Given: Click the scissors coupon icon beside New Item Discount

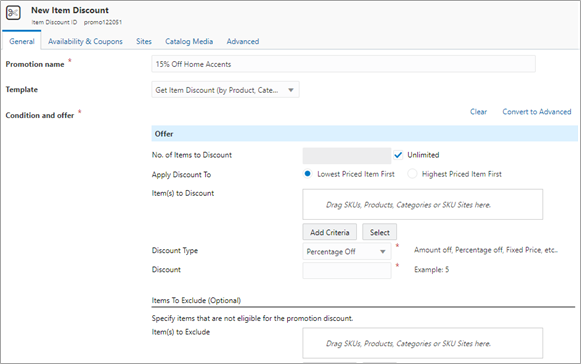Looking at the screenshot, I should point(13,13).
